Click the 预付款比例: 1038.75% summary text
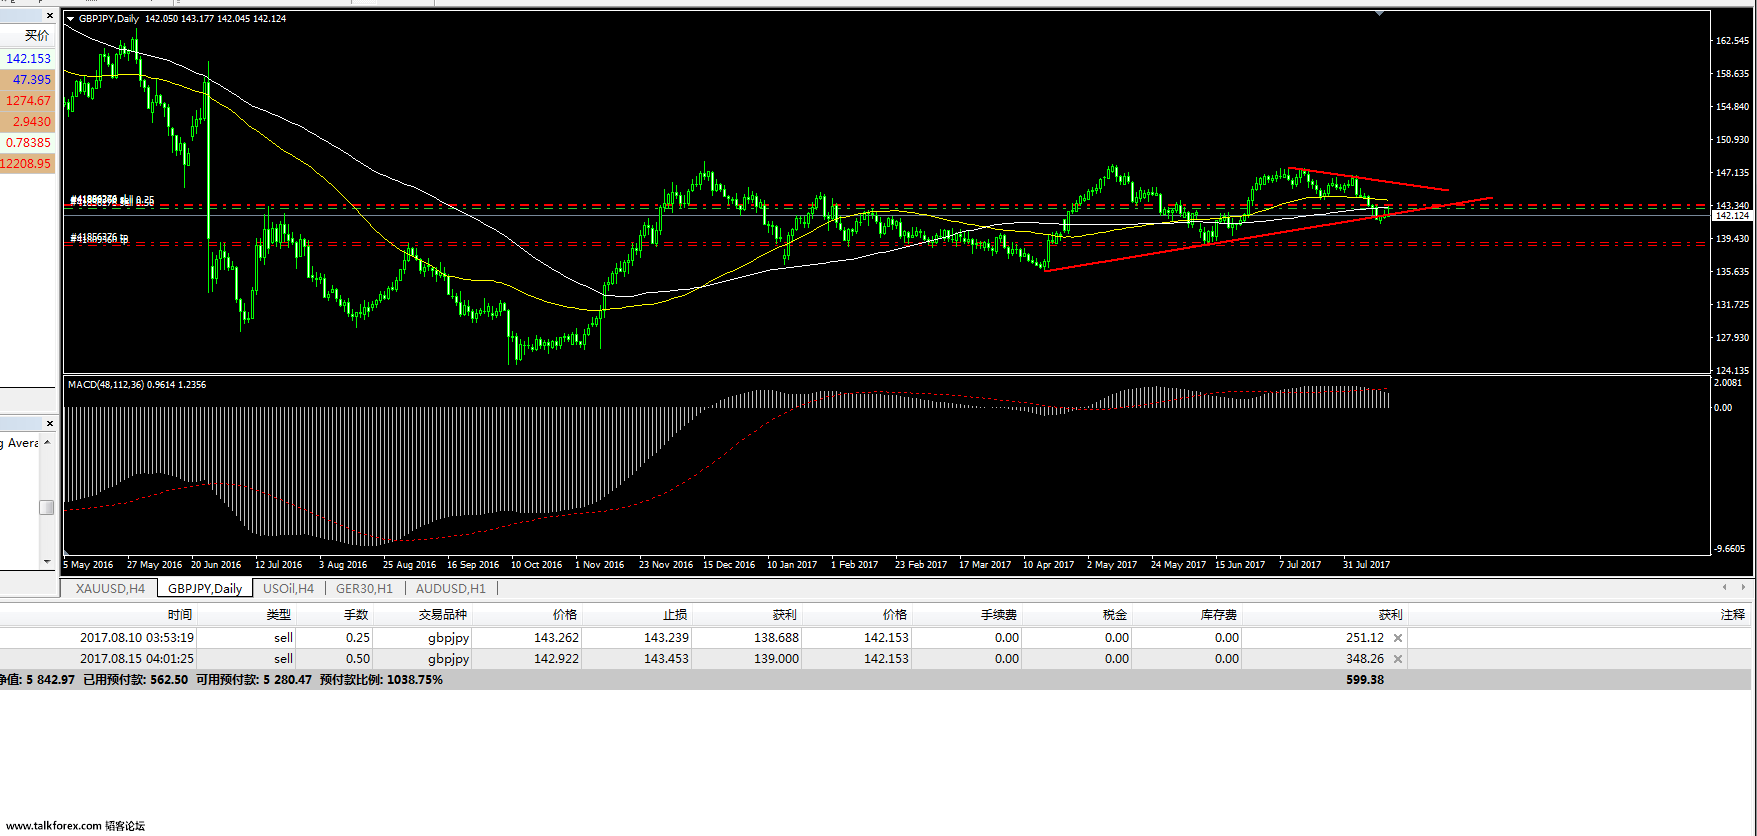The height and width of the screenshot is (836, 1757). tap(381, 680)
